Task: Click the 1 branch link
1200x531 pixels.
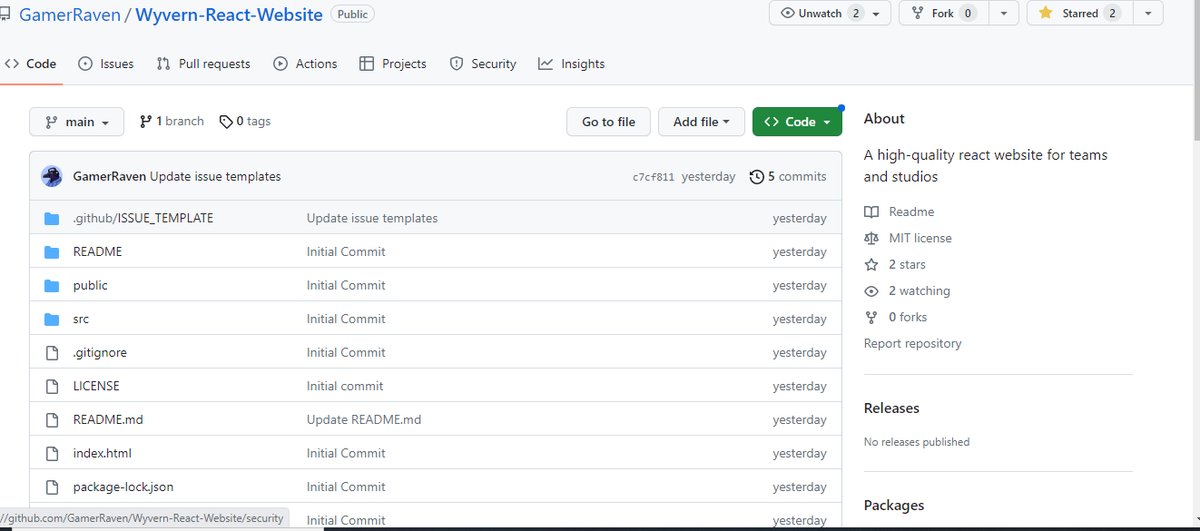Action: pyautogui.click(x=172, y=122)
